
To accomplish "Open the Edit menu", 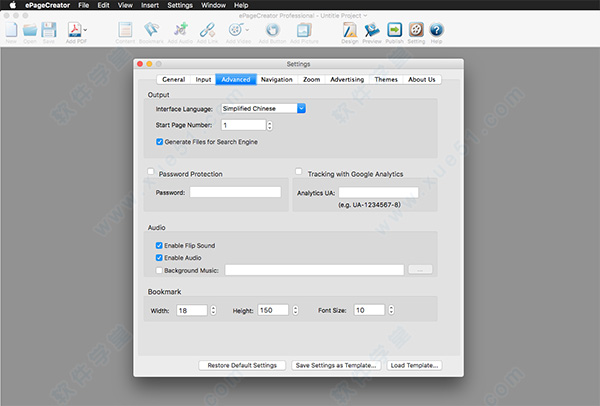I will coord(103,5).
